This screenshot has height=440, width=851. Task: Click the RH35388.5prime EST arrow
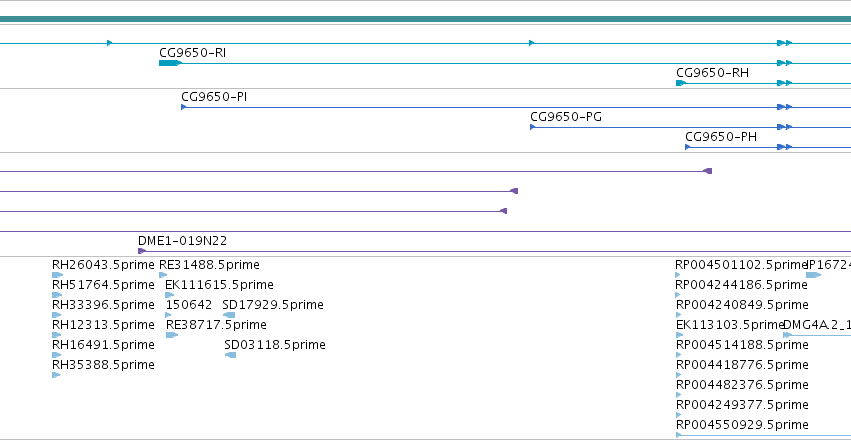click(56, 375)
